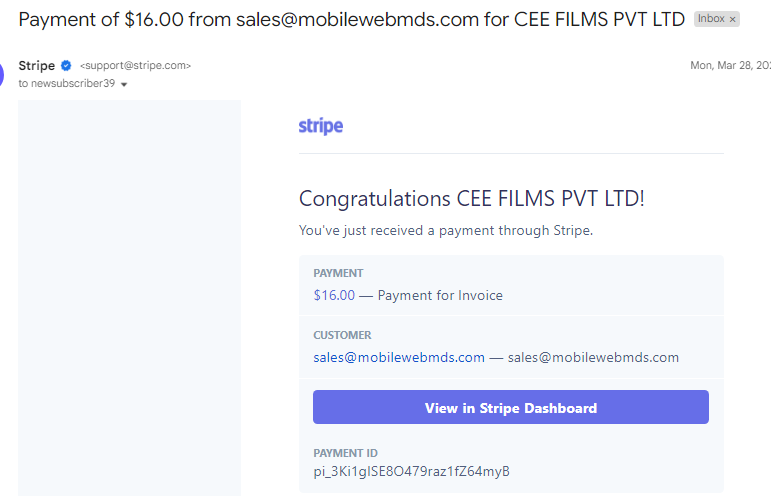Click sender name Stripe
The height and width of the screenshot is (496, 771).
tap(36, 65)
